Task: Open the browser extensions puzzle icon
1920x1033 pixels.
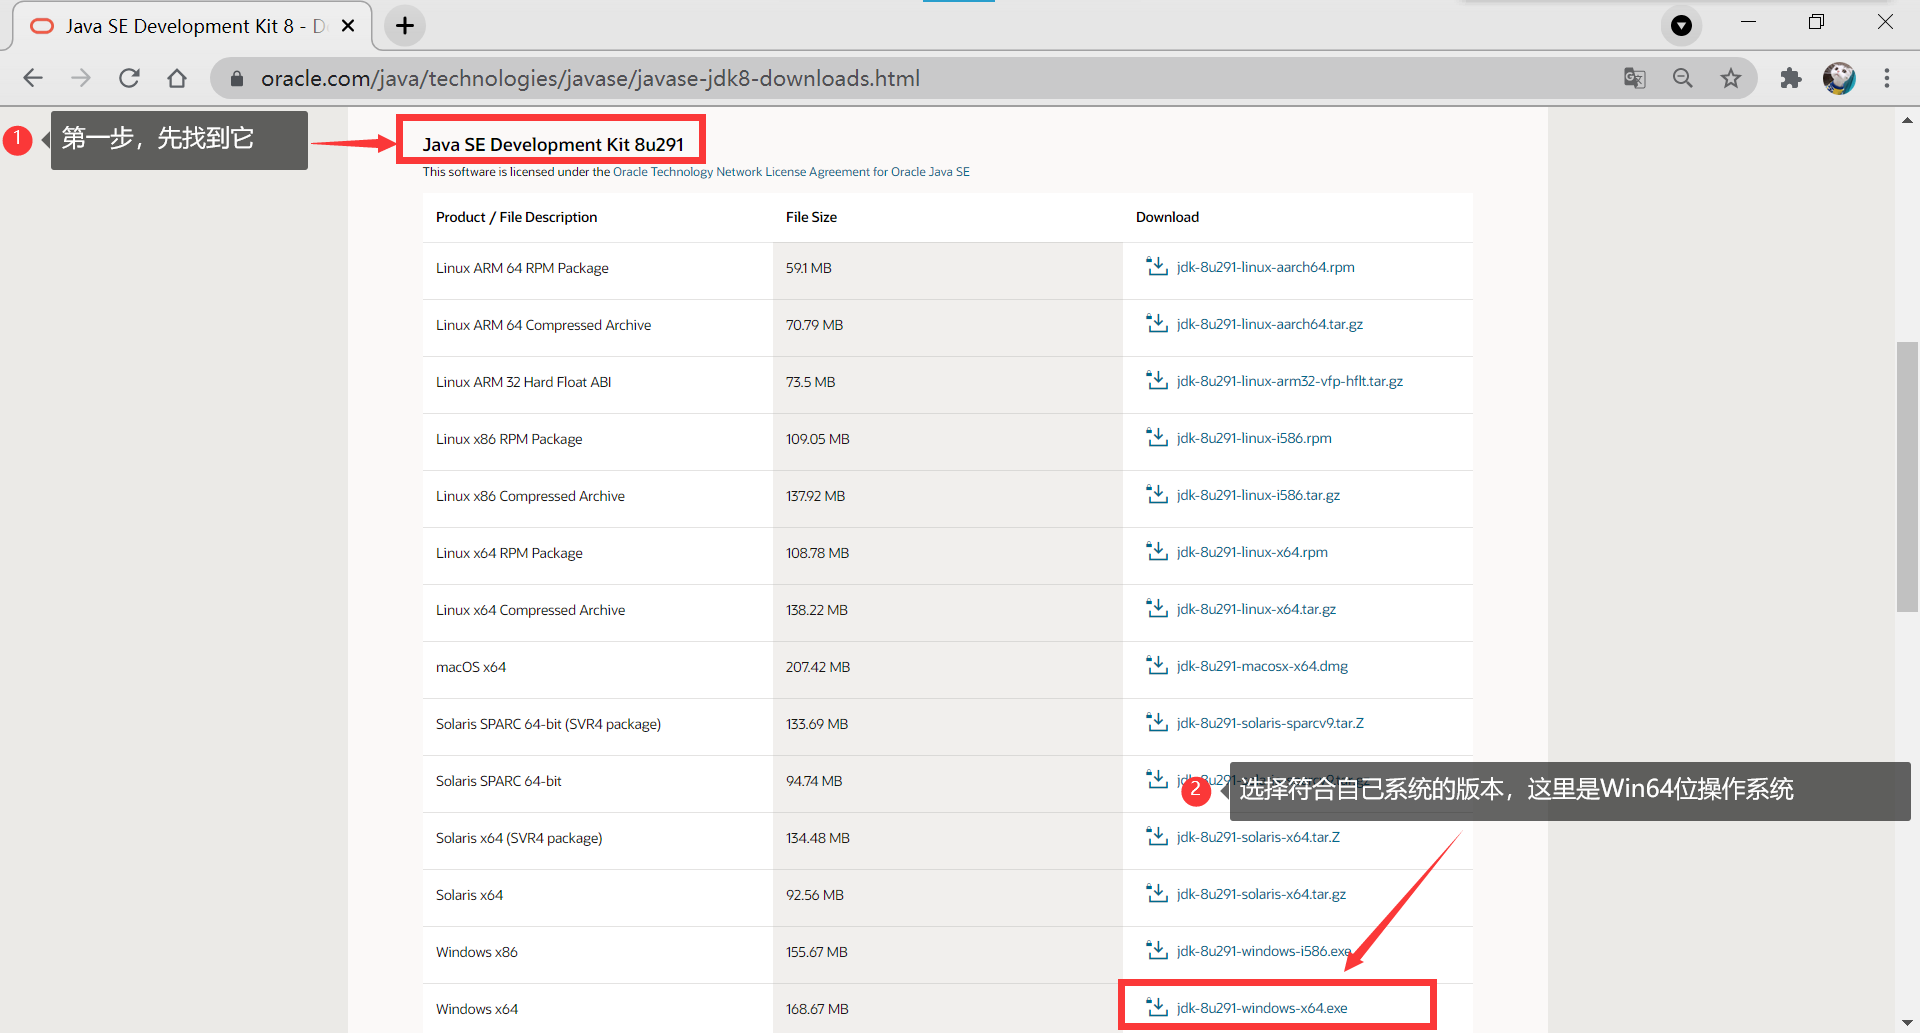Action: (1790, 78)
